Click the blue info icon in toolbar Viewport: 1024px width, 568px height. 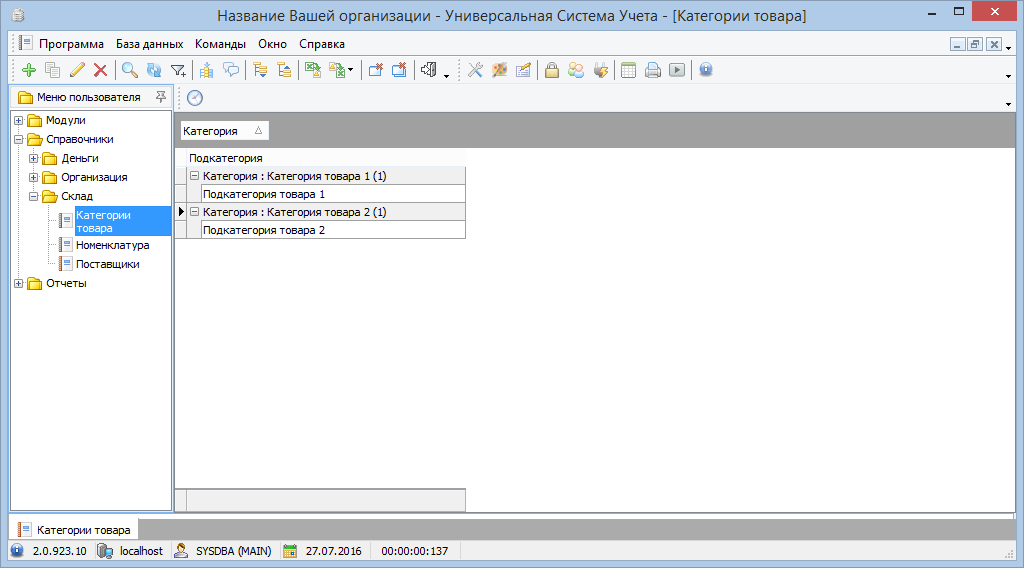click(705, 70)
